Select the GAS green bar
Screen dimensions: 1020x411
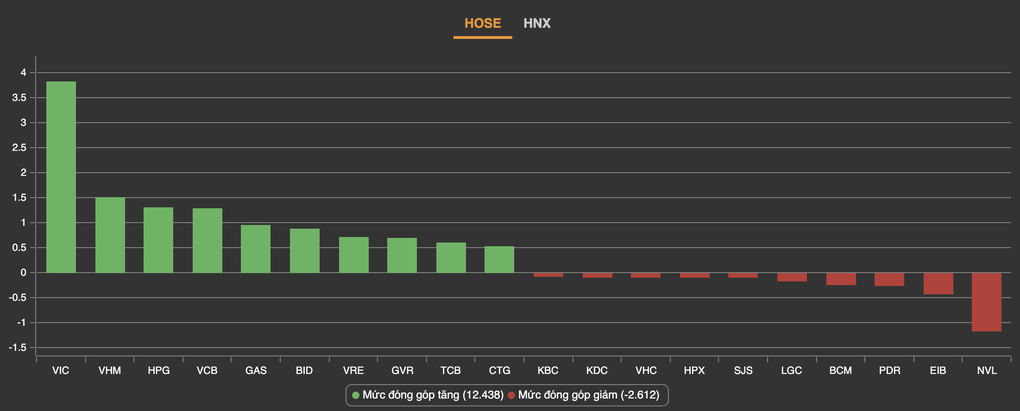[x=256, y=248]
